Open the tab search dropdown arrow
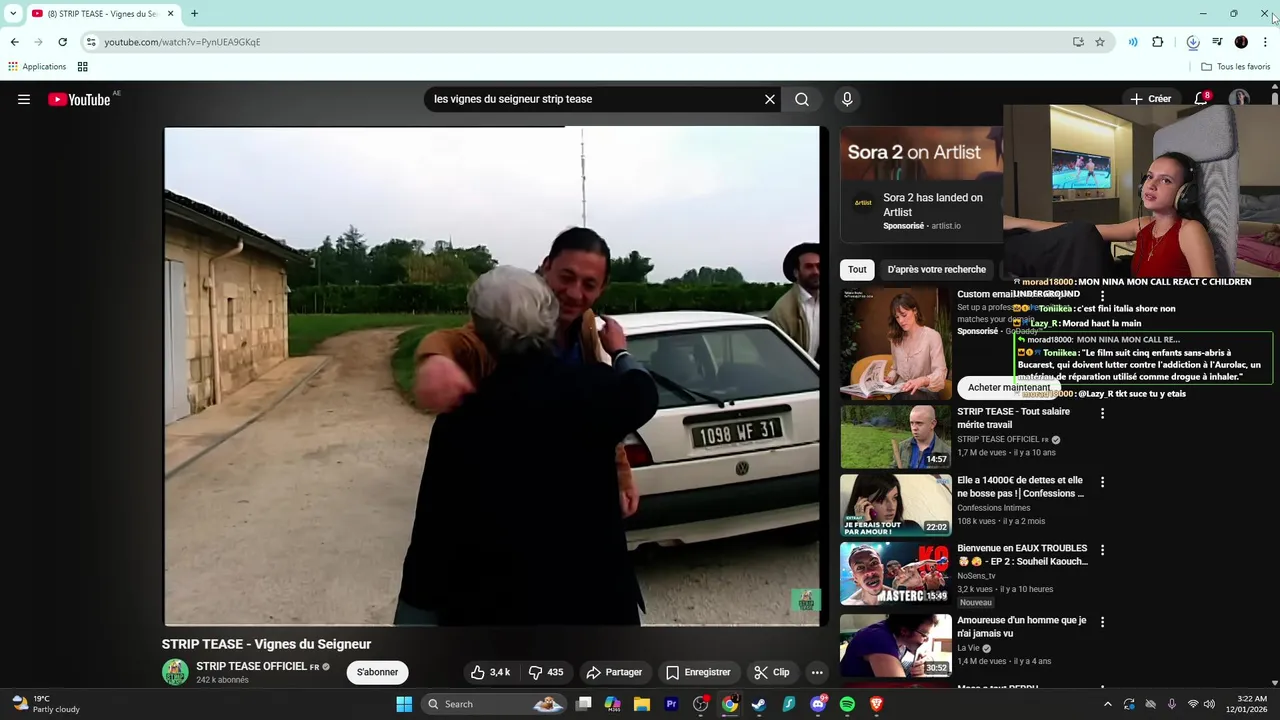 pyautogui.click(x=13, y=13)
